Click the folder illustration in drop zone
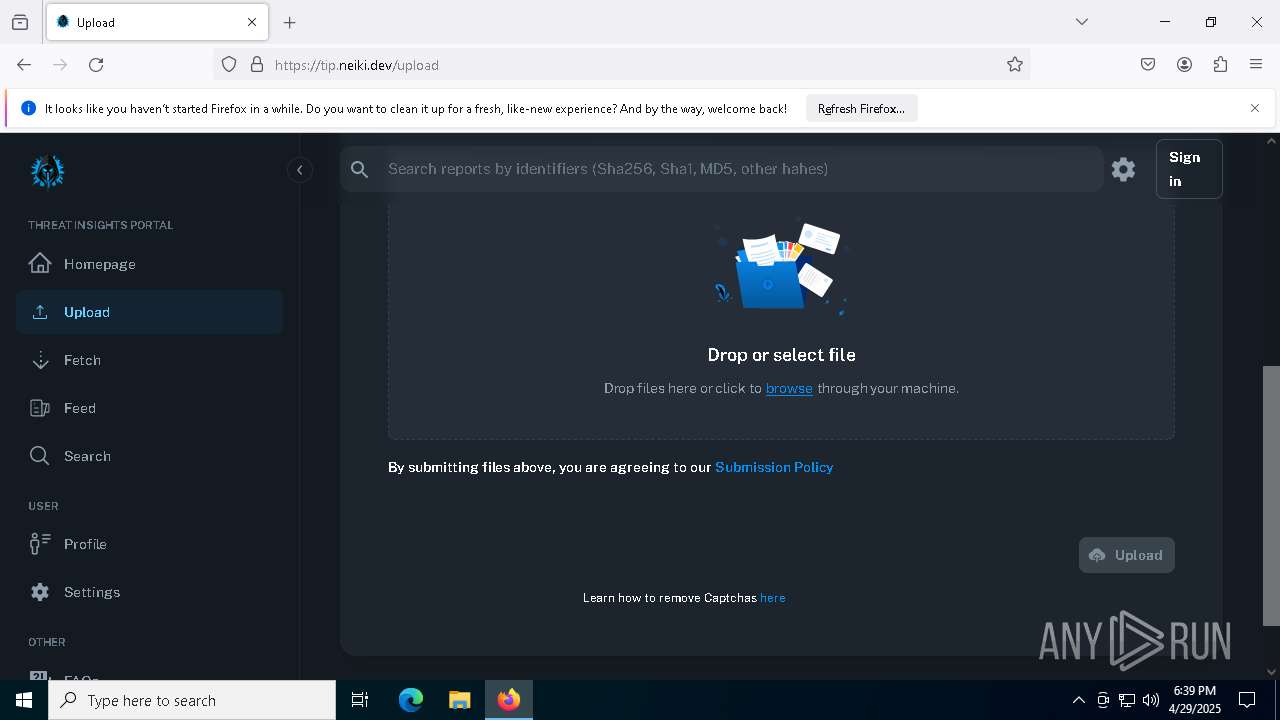The height and width of the screenshot is (720, 1280). point(781,268)
